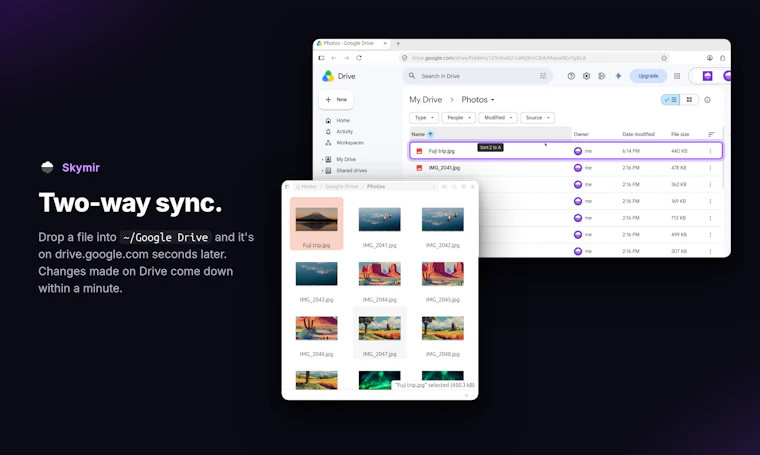Open Workspaces in Drive sidebar
Screen dimensions: 760x455
click(x=349, y=142)
